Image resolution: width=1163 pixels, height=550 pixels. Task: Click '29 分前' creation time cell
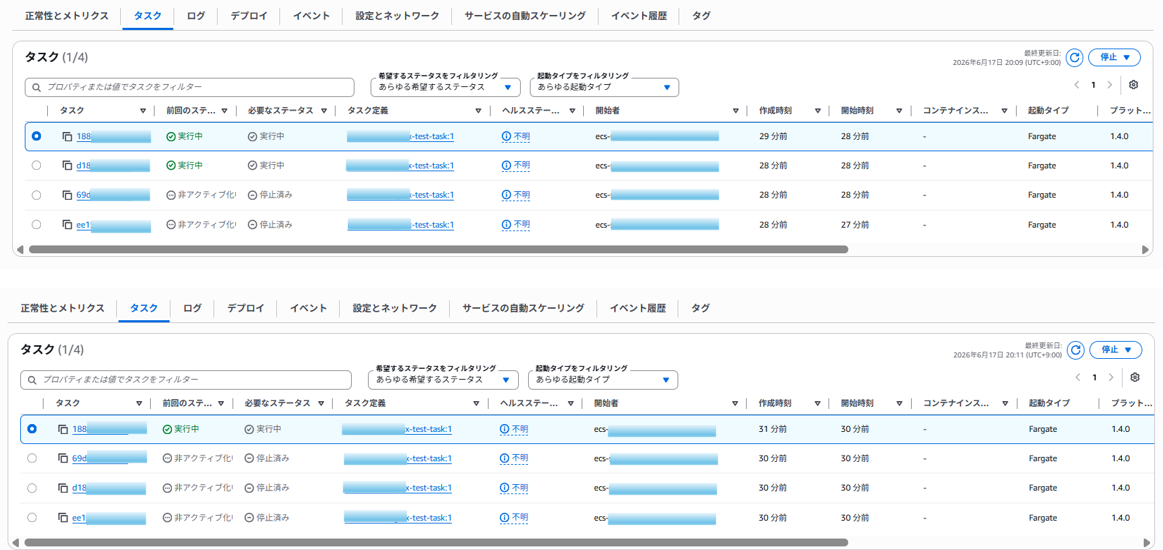click(x=773, y=136)
